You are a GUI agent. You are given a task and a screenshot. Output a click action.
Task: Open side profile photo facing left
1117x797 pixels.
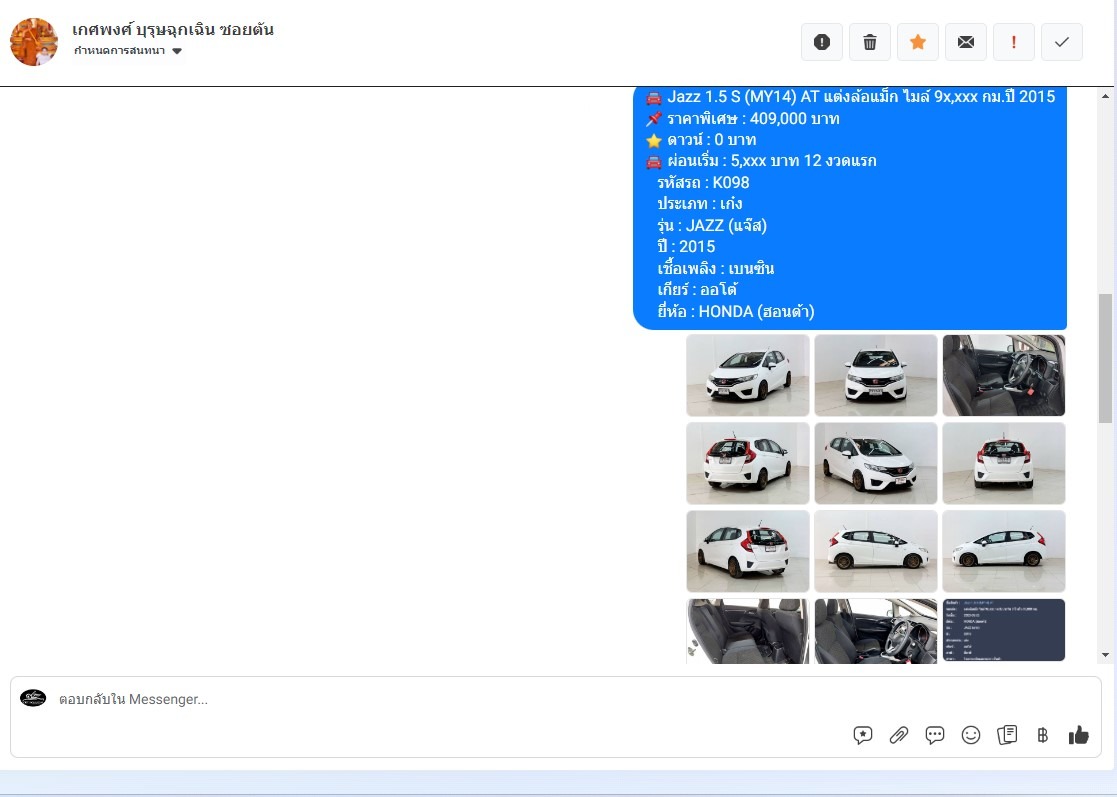click(x=1004, y=551)
